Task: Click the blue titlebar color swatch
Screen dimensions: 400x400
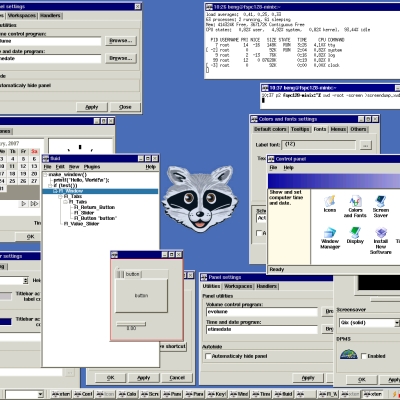Action: 6,322
